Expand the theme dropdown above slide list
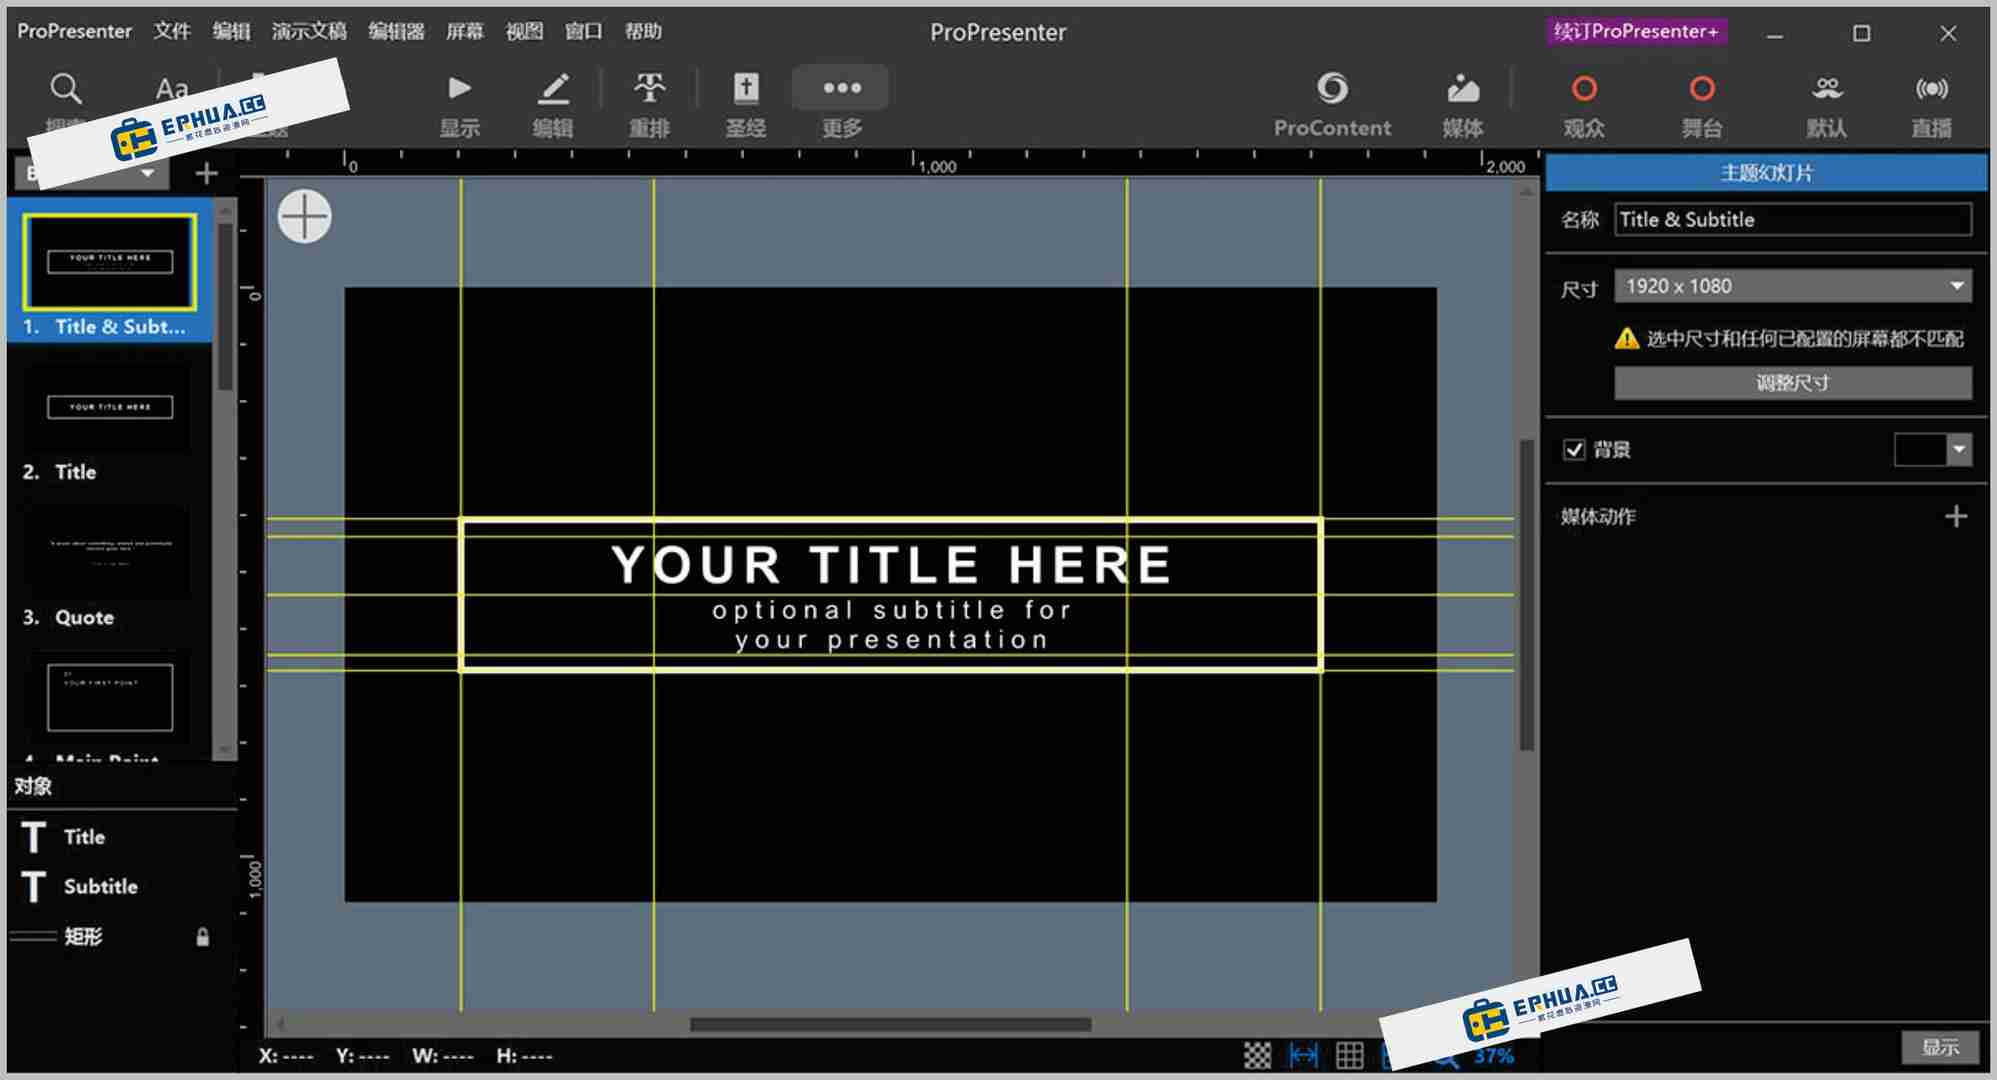1997x1080 pixels. coord(148,173)
